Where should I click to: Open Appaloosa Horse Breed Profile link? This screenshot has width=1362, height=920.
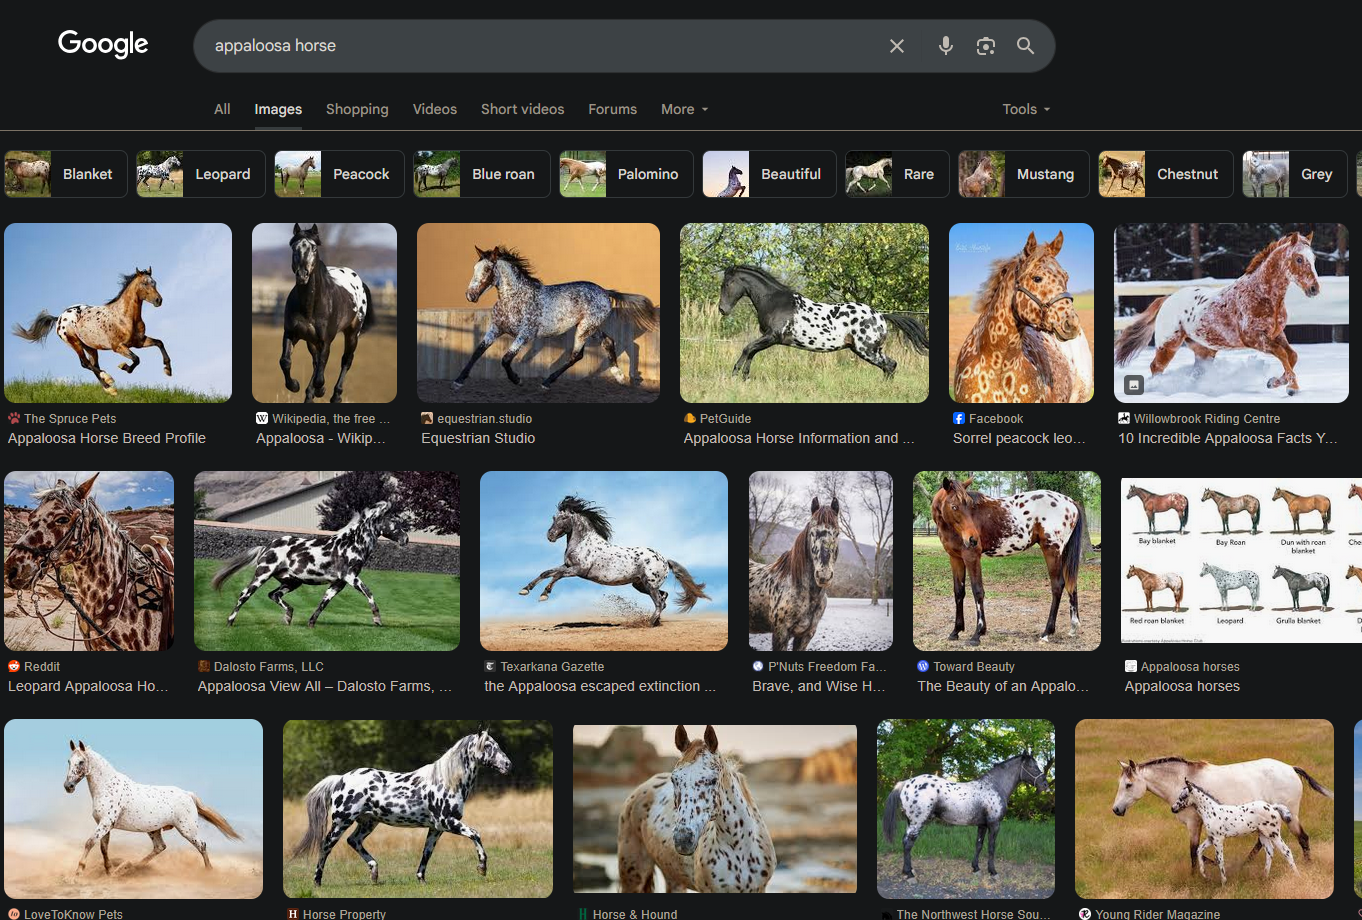[107, 438]
